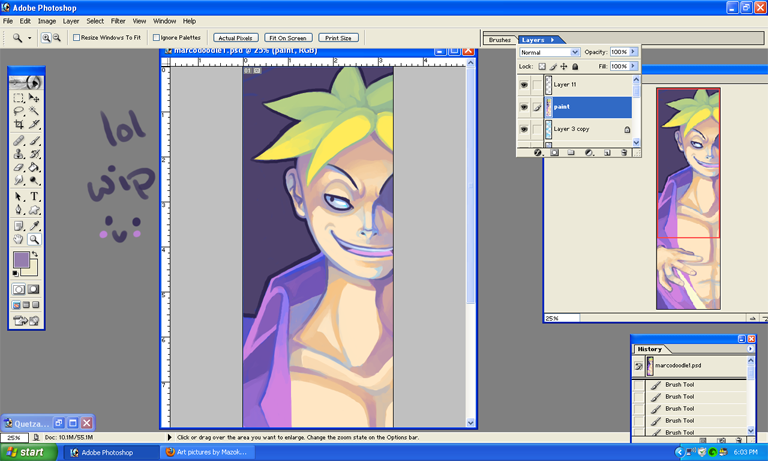Open the Image menu
Screen dimensions: 768x461
(47, 21)
